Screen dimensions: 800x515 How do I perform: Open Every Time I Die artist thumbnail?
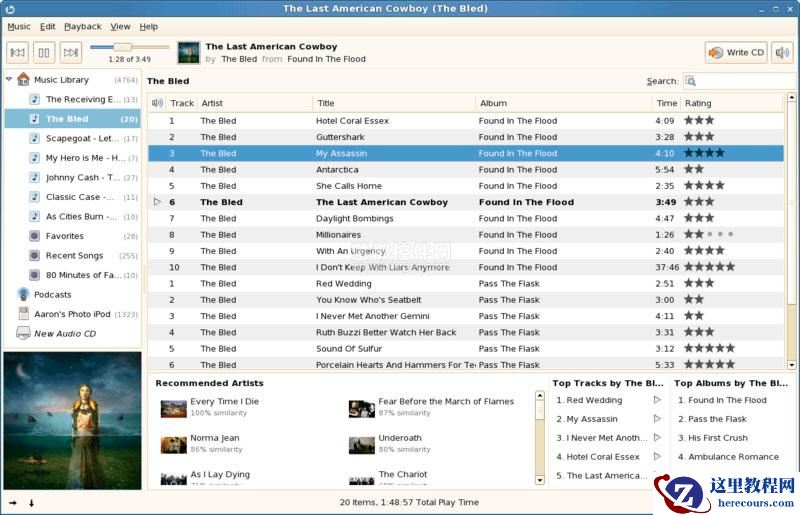click(173, 408)
